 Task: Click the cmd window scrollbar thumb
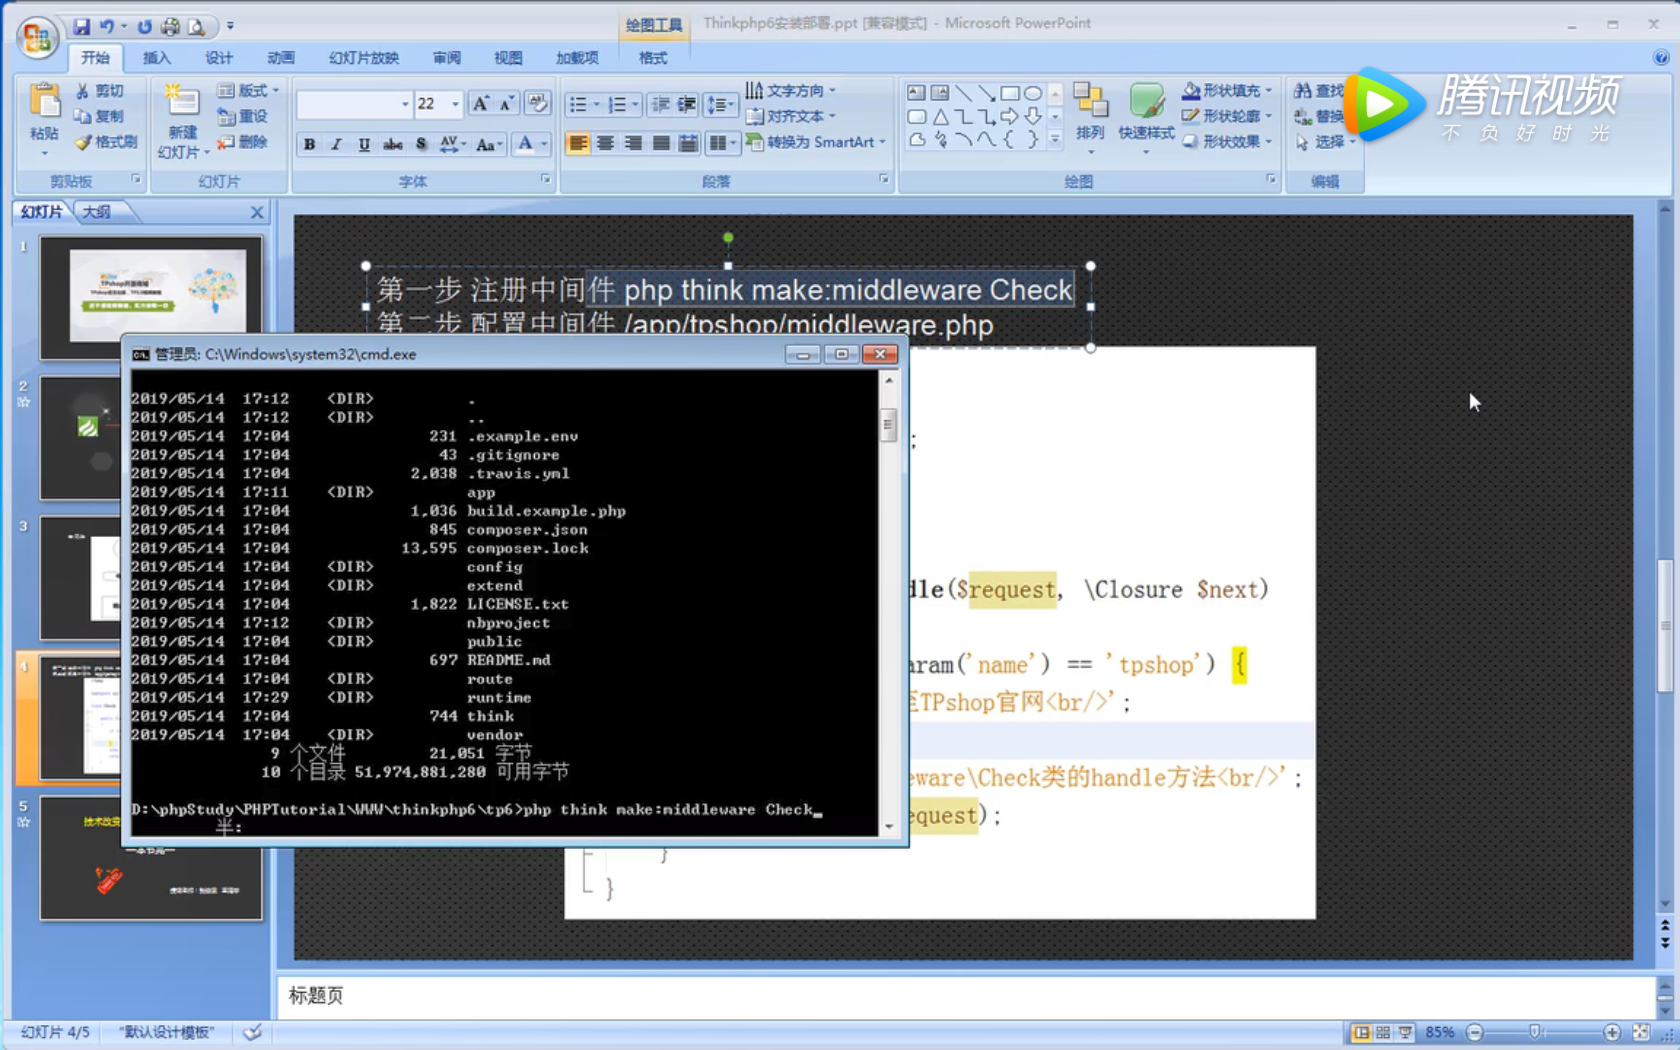pyautogui.click(x=888, y=424)
